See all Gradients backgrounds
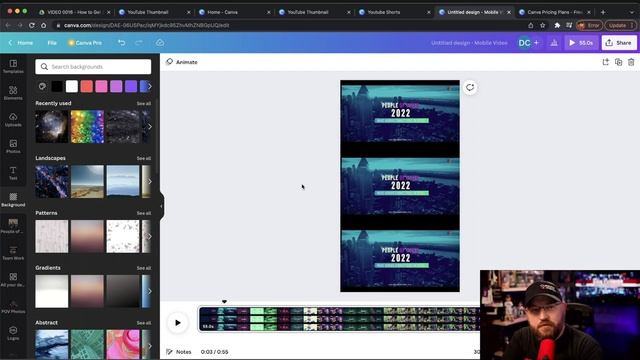 click(x=144, y=268)
